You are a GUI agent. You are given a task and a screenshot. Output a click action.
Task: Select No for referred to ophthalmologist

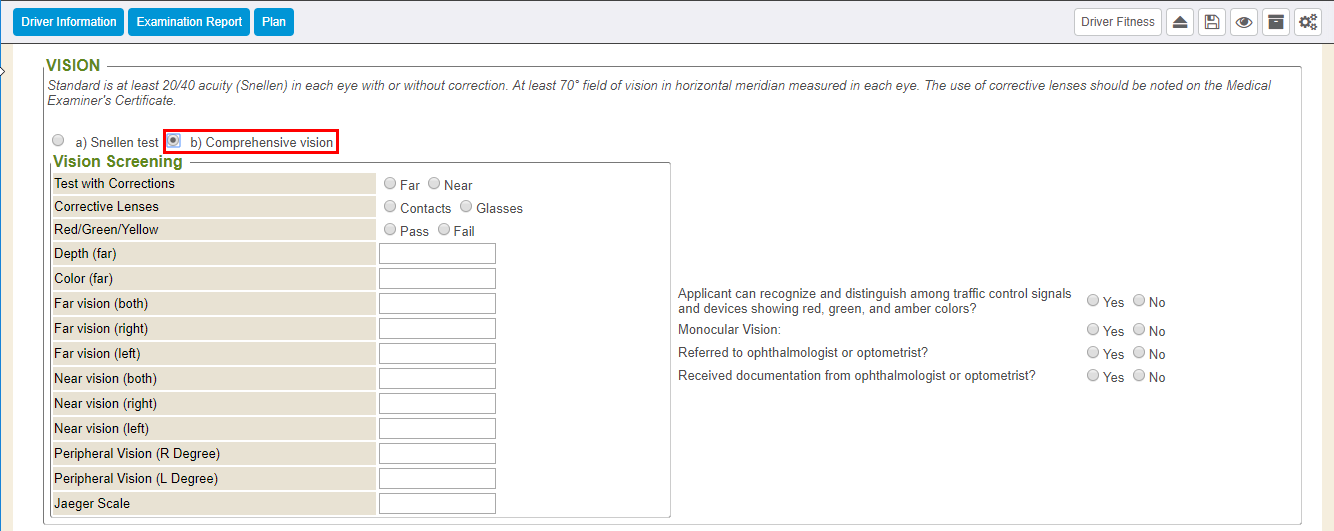tap(1139, 353)
